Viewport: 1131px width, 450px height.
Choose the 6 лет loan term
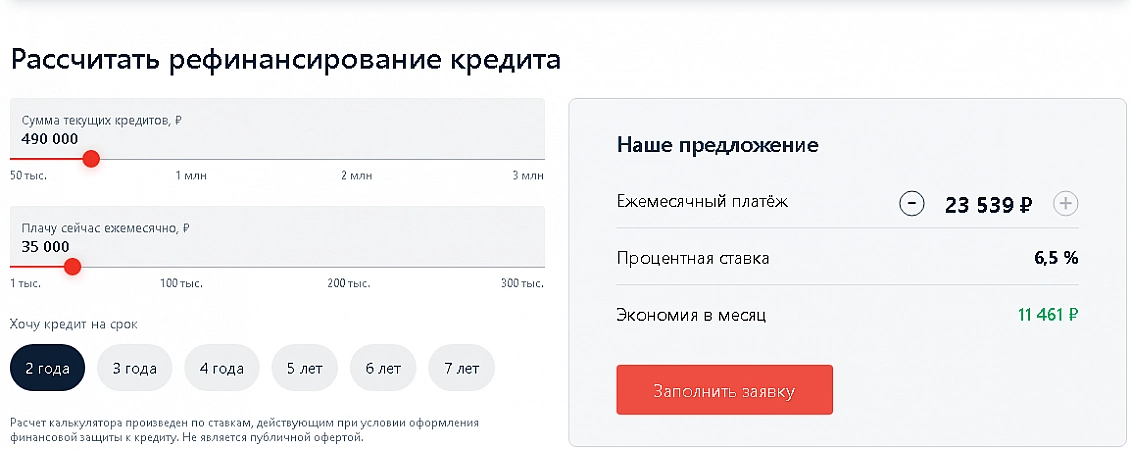(x=383, y=368)
